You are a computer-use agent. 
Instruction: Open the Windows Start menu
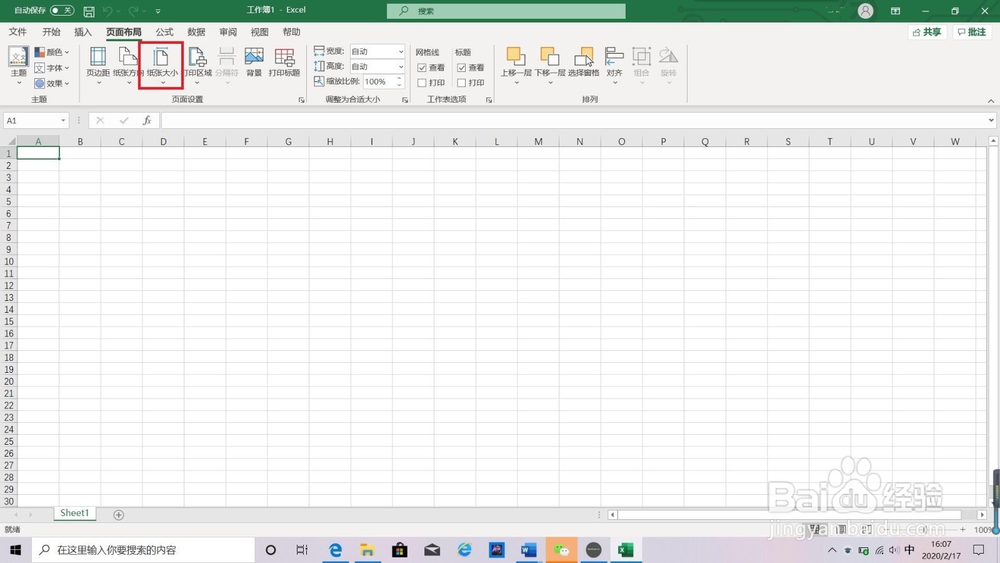pos(16,550)
